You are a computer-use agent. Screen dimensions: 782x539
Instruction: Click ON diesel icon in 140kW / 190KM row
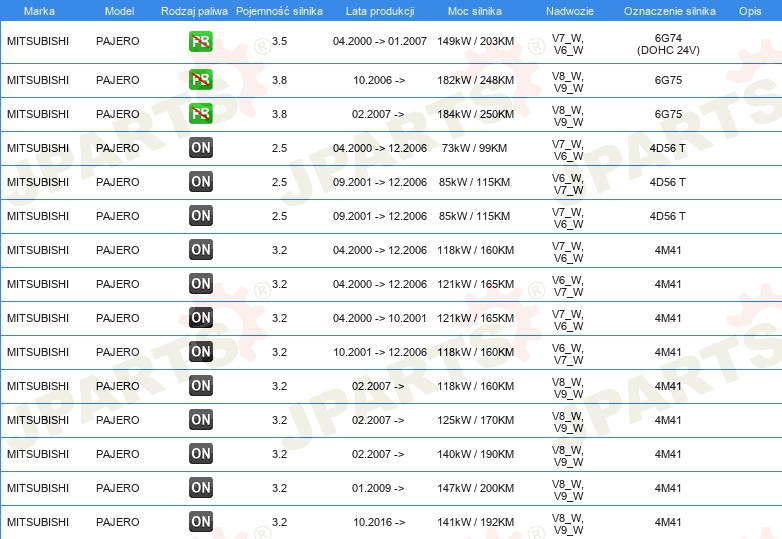tap(200, 454)
